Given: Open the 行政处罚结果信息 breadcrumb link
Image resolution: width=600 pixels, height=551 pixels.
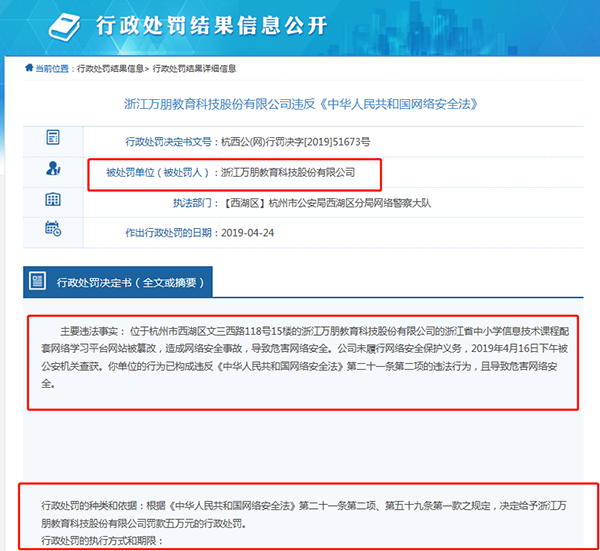Looking at the screenshot, I should click(110, 69).
